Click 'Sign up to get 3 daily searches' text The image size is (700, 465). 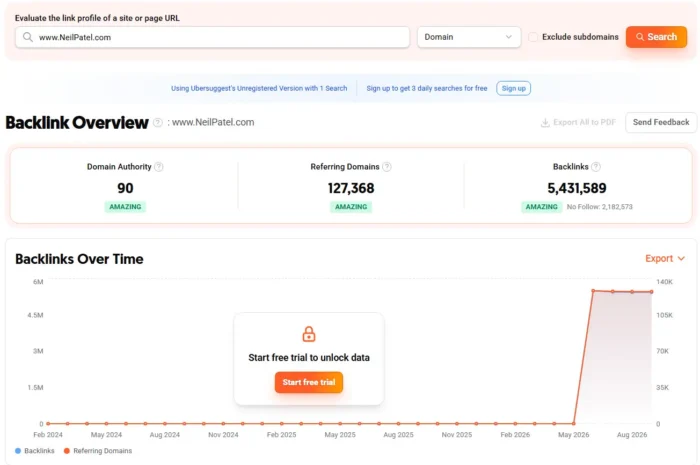427,88
